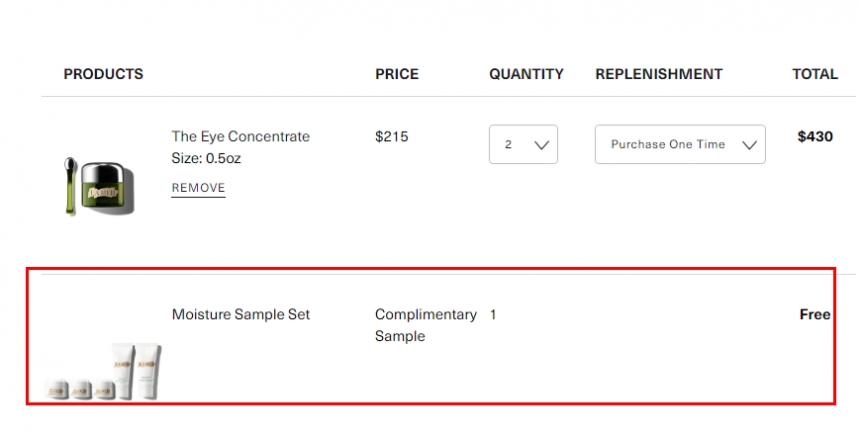Click the TOTAL column header
Screen dimensions: 860x436
pyautogui.click(x=814, y=74)
